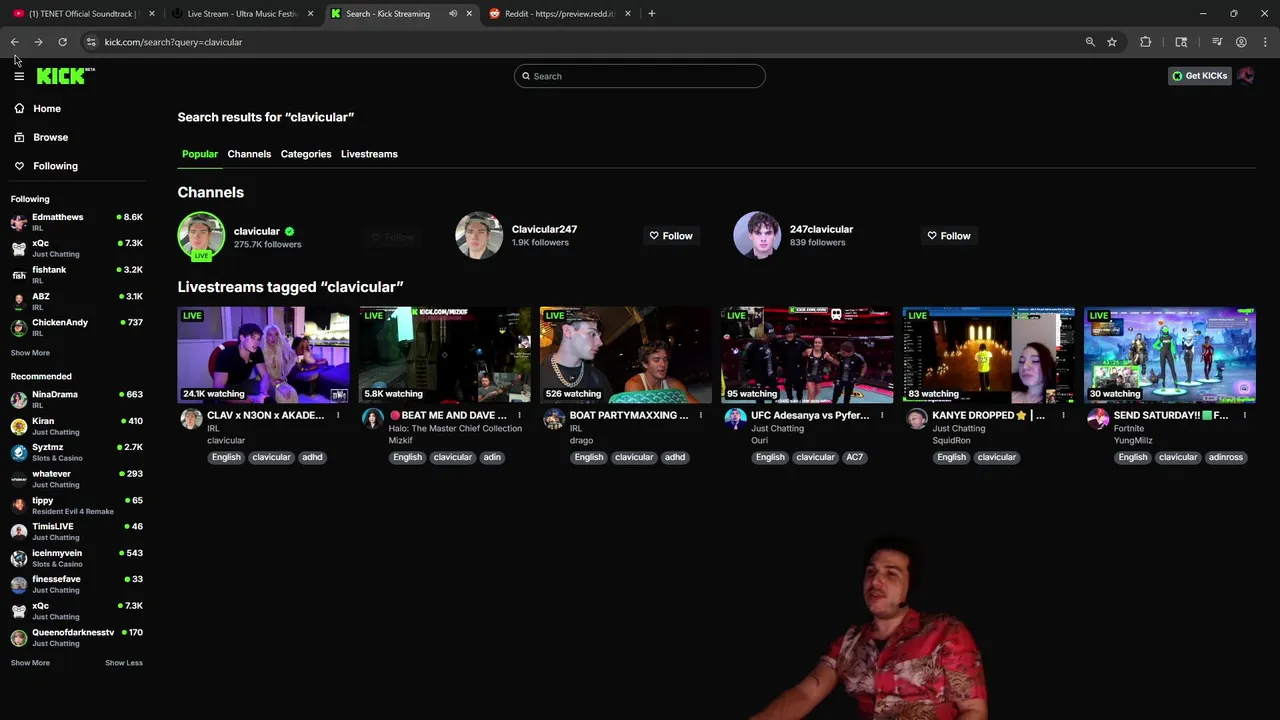Screen dimensions: 1280x720
Task: Open options menu for BOAT PARTYMAXXING stream
Action: 700,415
